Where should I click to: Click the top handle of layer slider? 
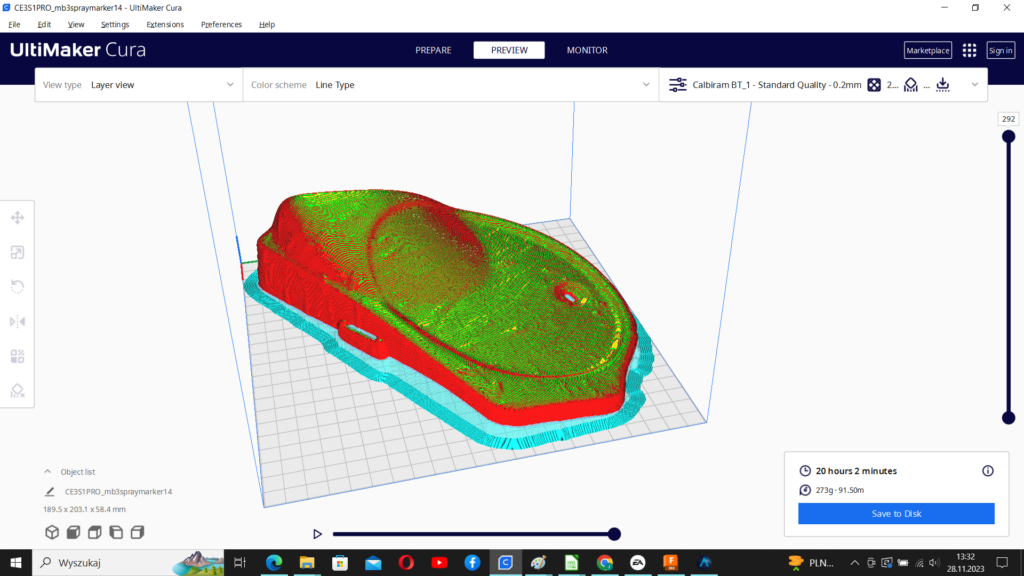(x=1008, y=136)
